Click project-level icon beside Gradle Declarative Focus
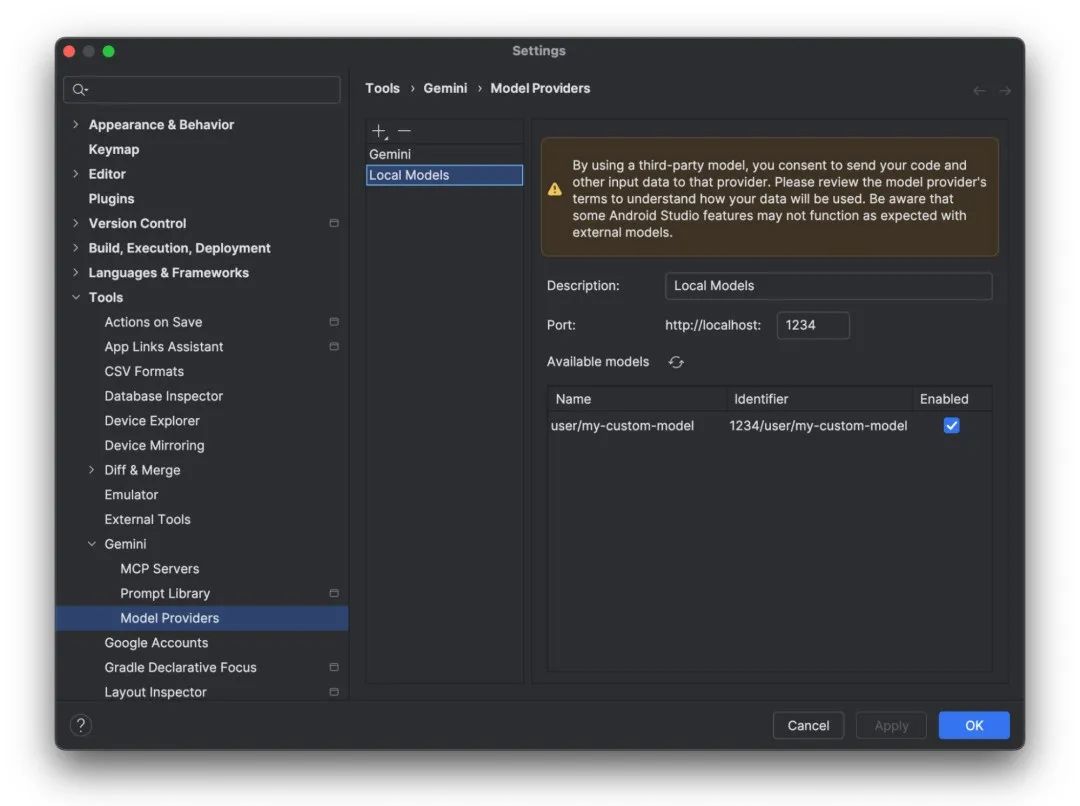 (x=334, y=667)
